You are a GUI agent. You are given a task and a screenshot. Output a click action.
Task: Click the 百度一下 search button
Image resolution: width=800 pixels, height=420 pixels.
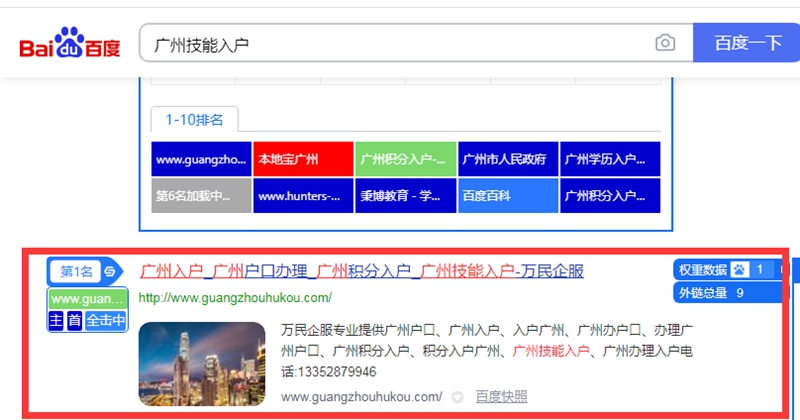[746, 43]
